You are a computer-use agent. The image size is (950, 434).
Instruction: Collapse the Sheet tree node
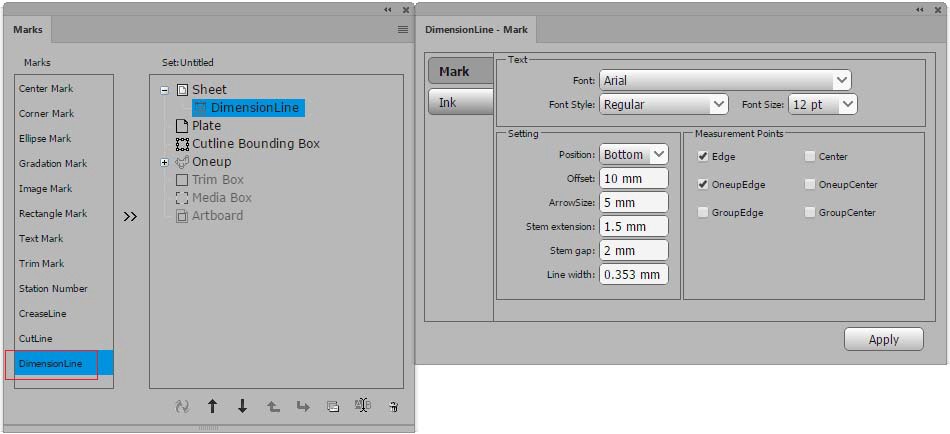164,90
